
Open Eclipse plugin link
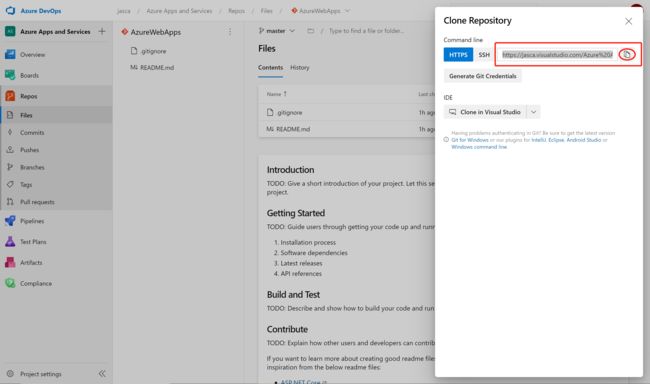(x=556, y=140)
